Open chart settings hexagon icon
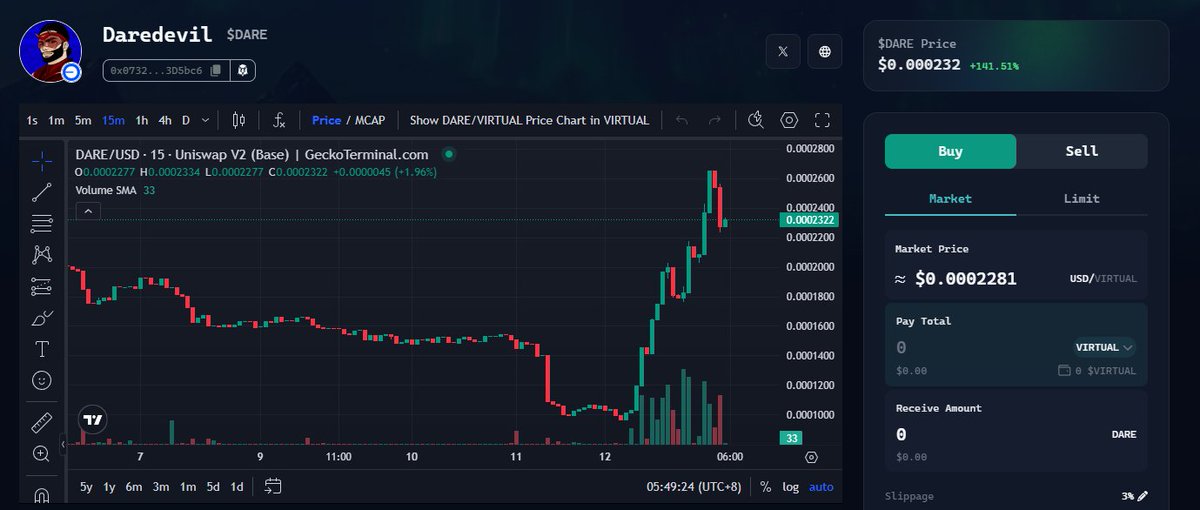 [x=789, y=120]
